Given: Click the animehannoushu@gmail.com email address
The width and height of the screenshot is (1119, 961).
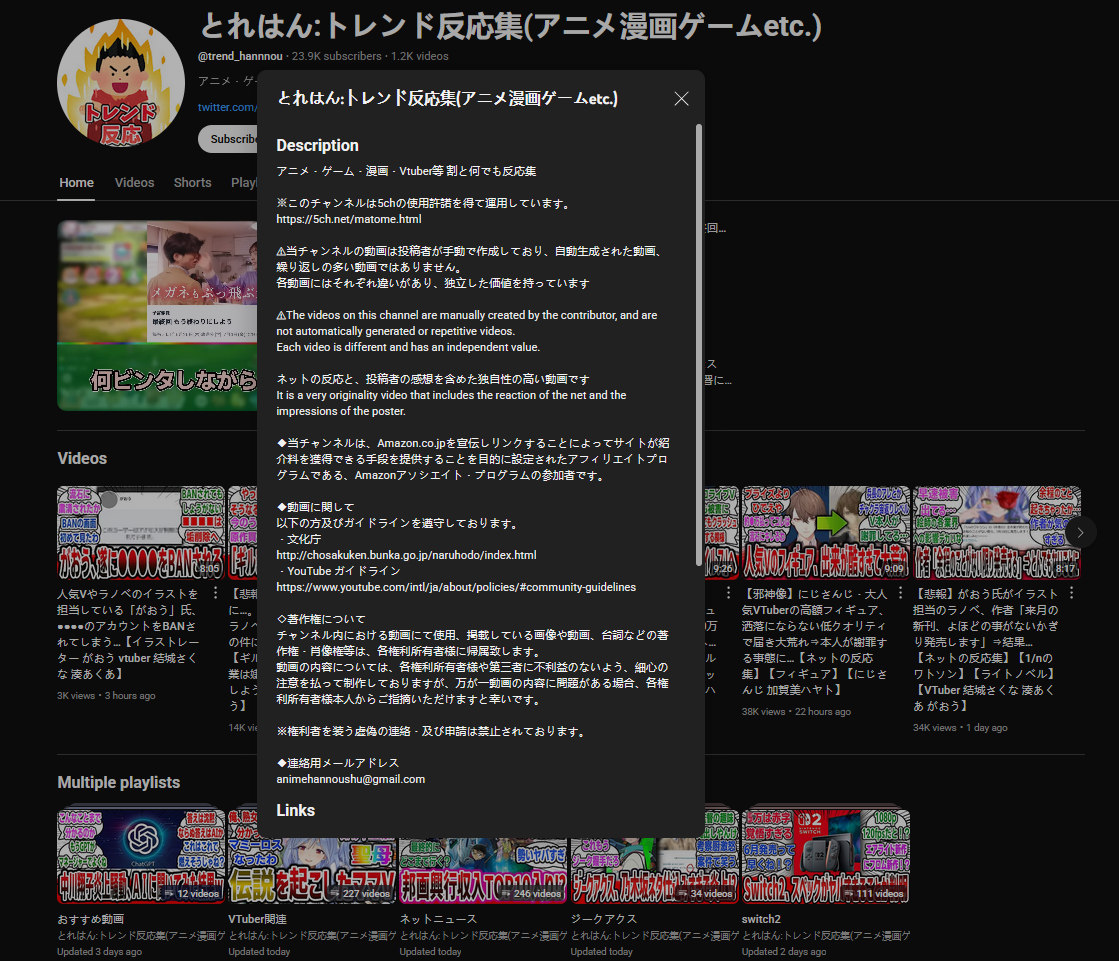Looking at the screenshot, I should click(x=350, y=779).
